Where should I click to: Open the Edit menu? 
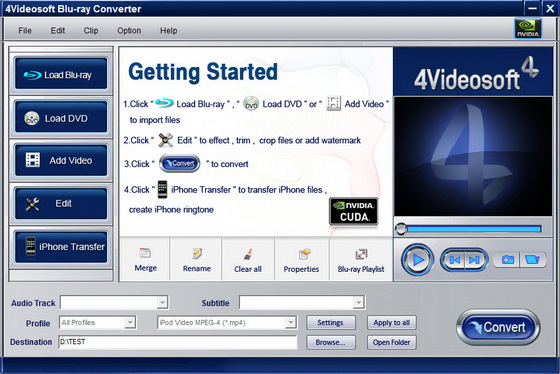(58, 31)
